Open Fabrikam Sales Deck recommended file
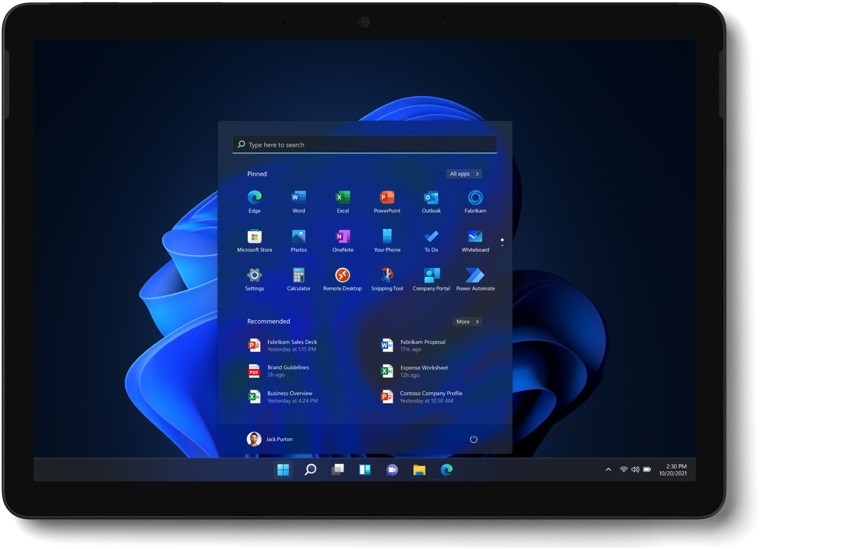 click(283, 346)
